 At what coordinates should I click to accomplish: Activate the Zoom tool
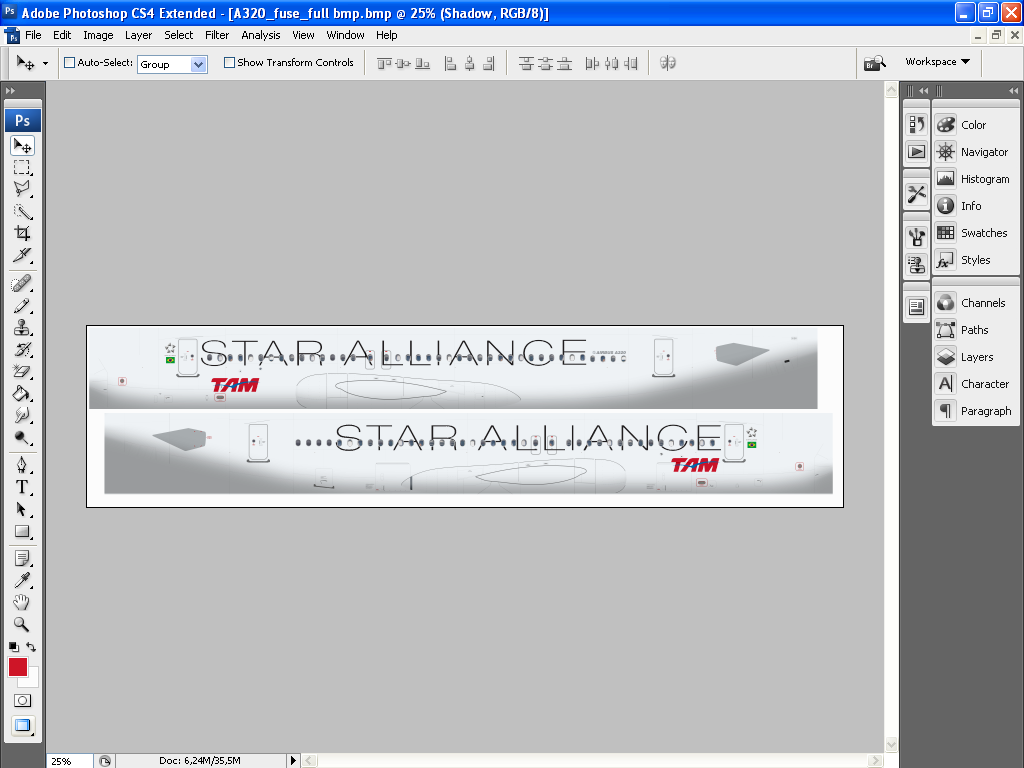tap(22, 624)
